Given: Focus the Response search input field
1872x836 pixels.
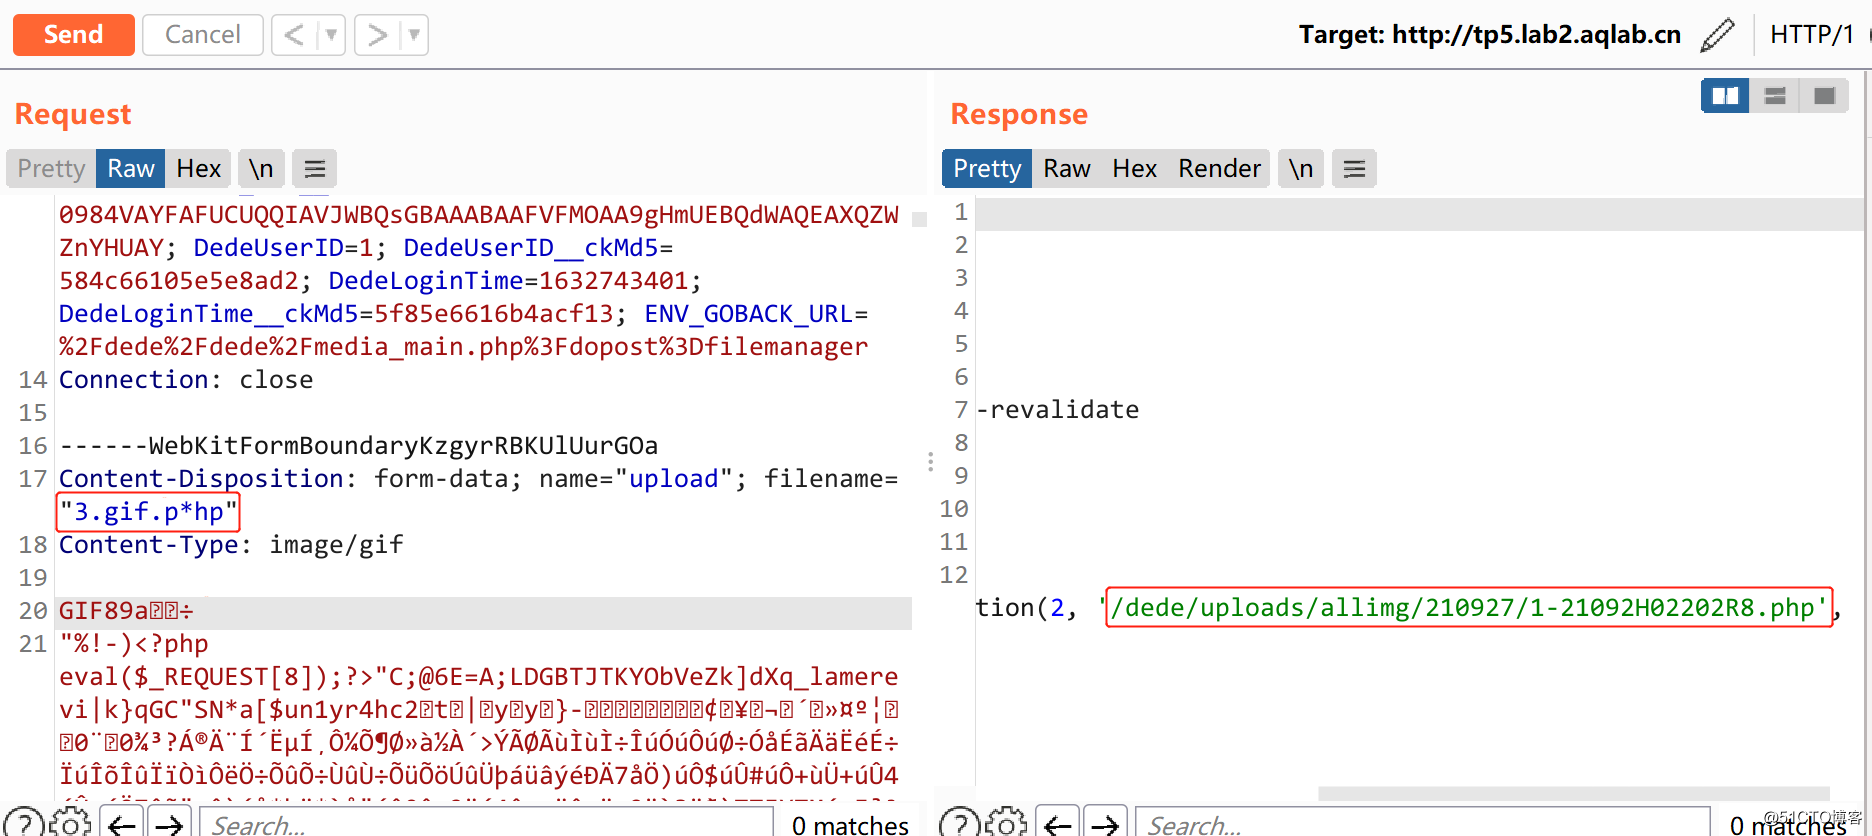Looking at the screenshot, I should [1423, 825].
